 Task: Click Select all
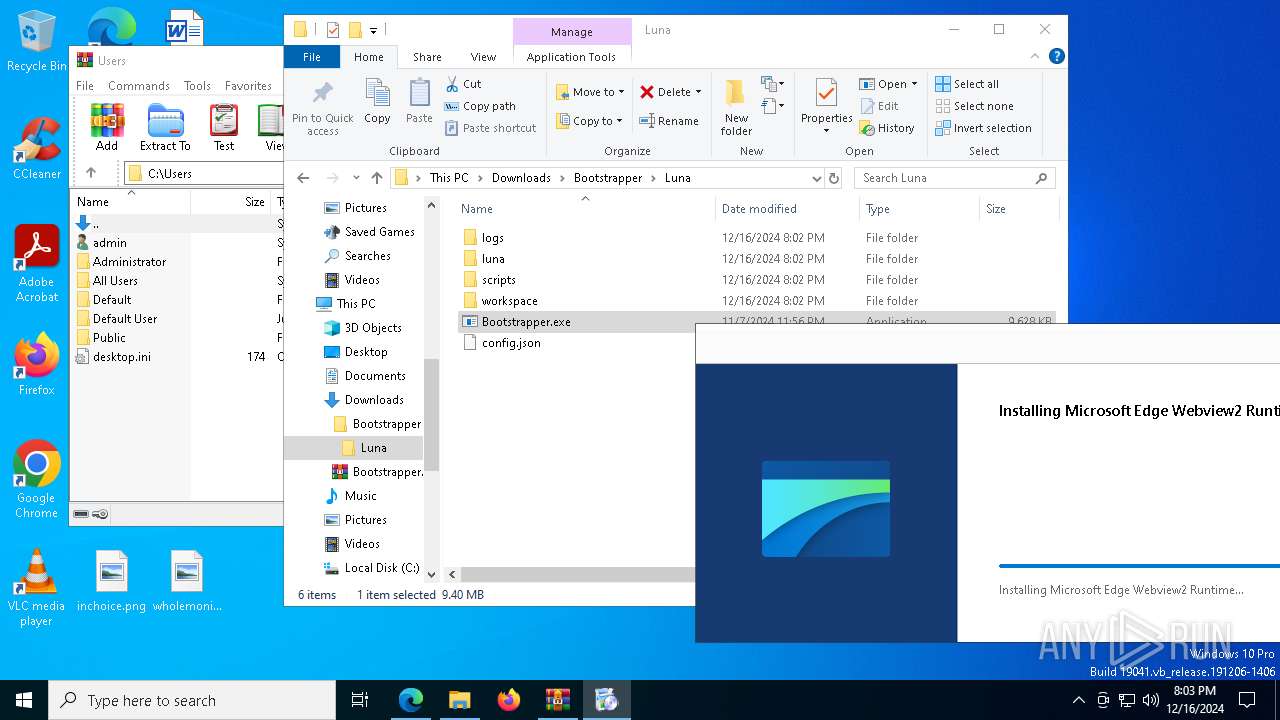click(x=967, y=84)
